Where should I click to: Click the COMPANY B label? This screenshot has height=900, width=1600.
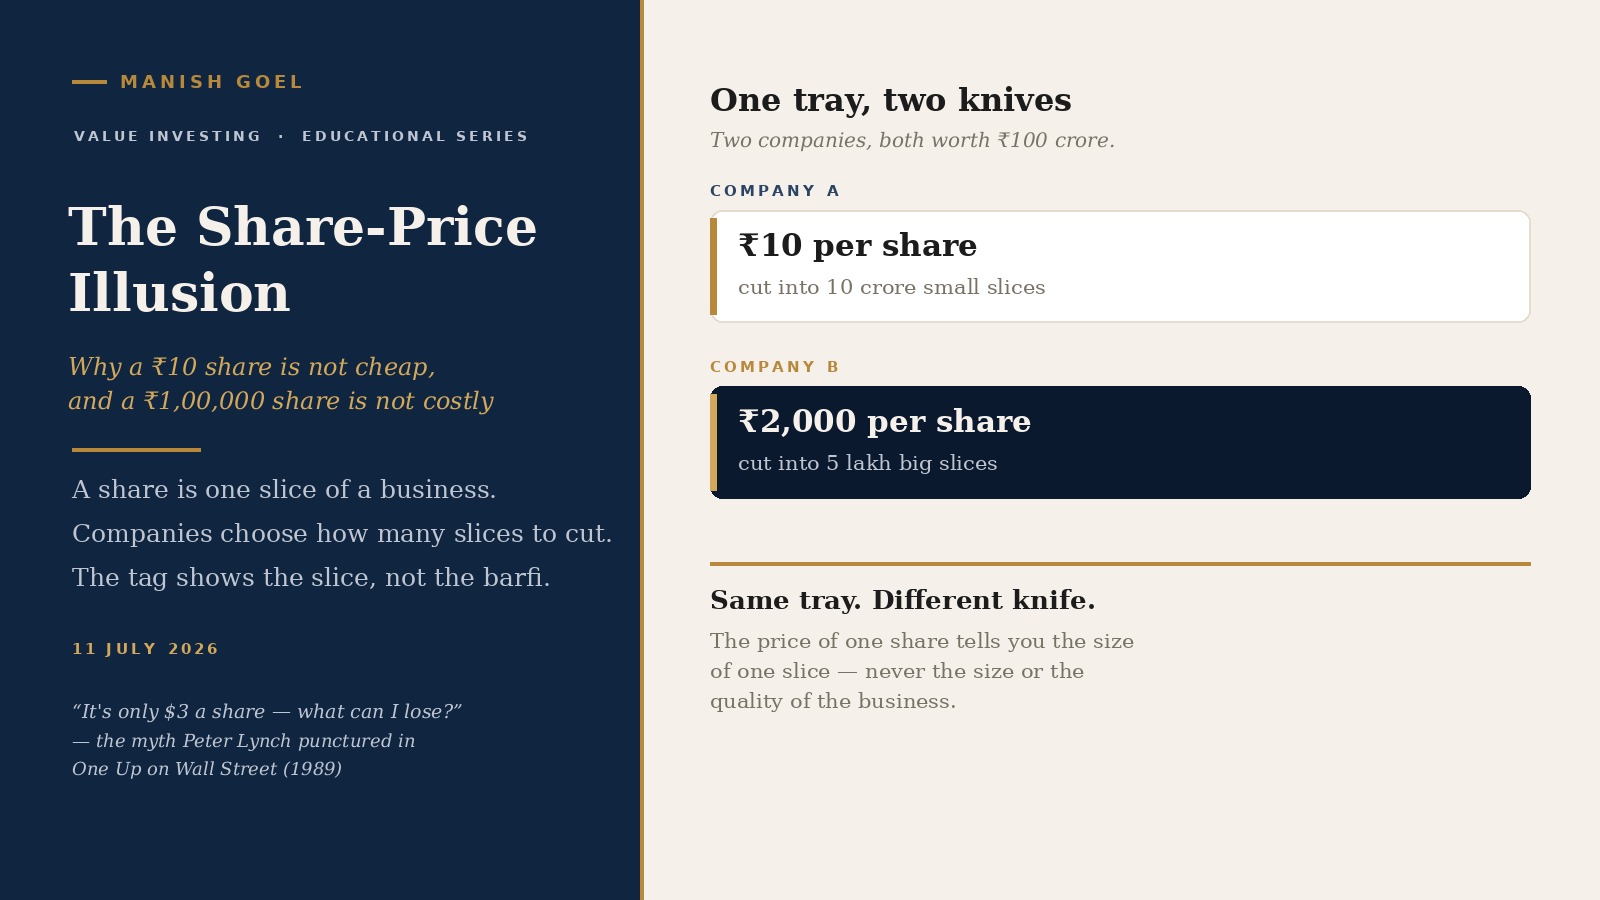775,367
